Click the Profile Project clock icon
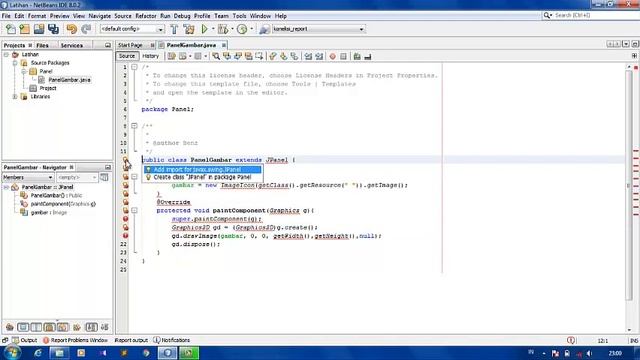 [242, 29]
